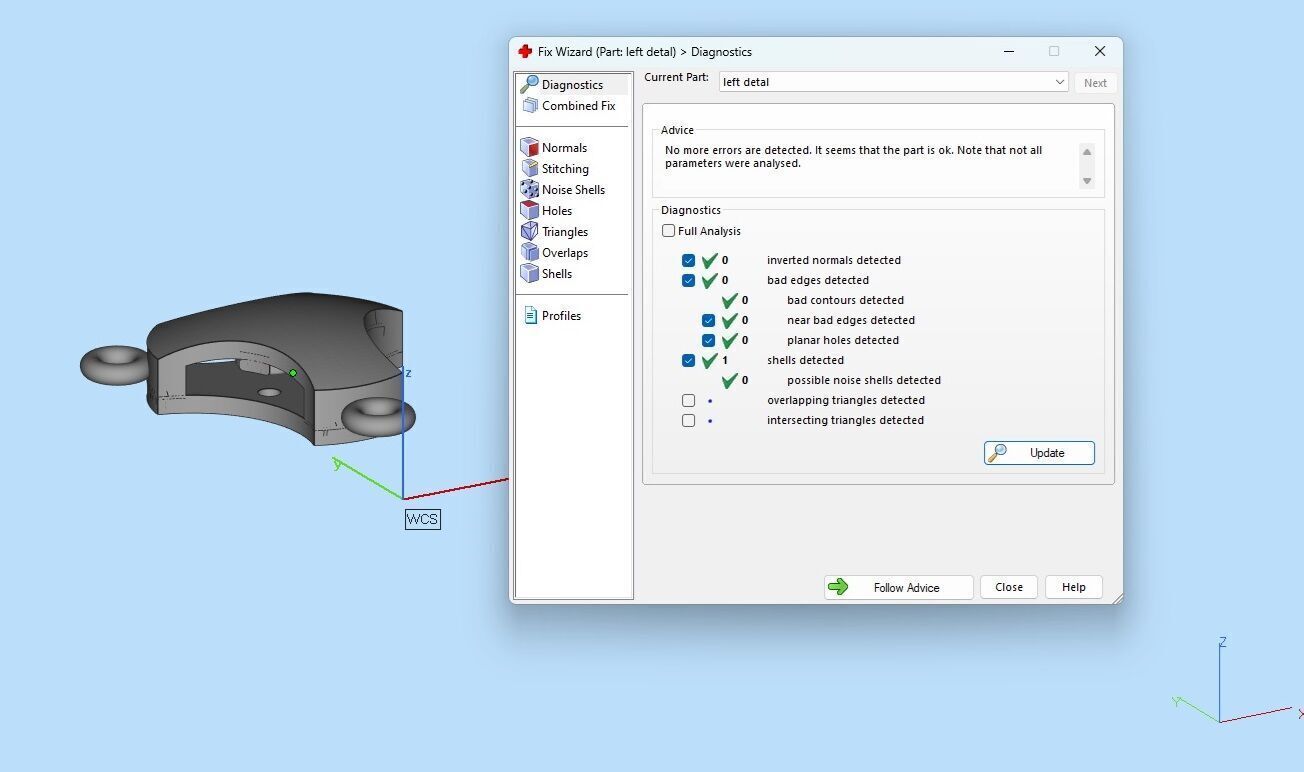Uncheck inverted normals detected checkbox
The width and height of the screenshot is (1304, 772).
tap(688, 260)
